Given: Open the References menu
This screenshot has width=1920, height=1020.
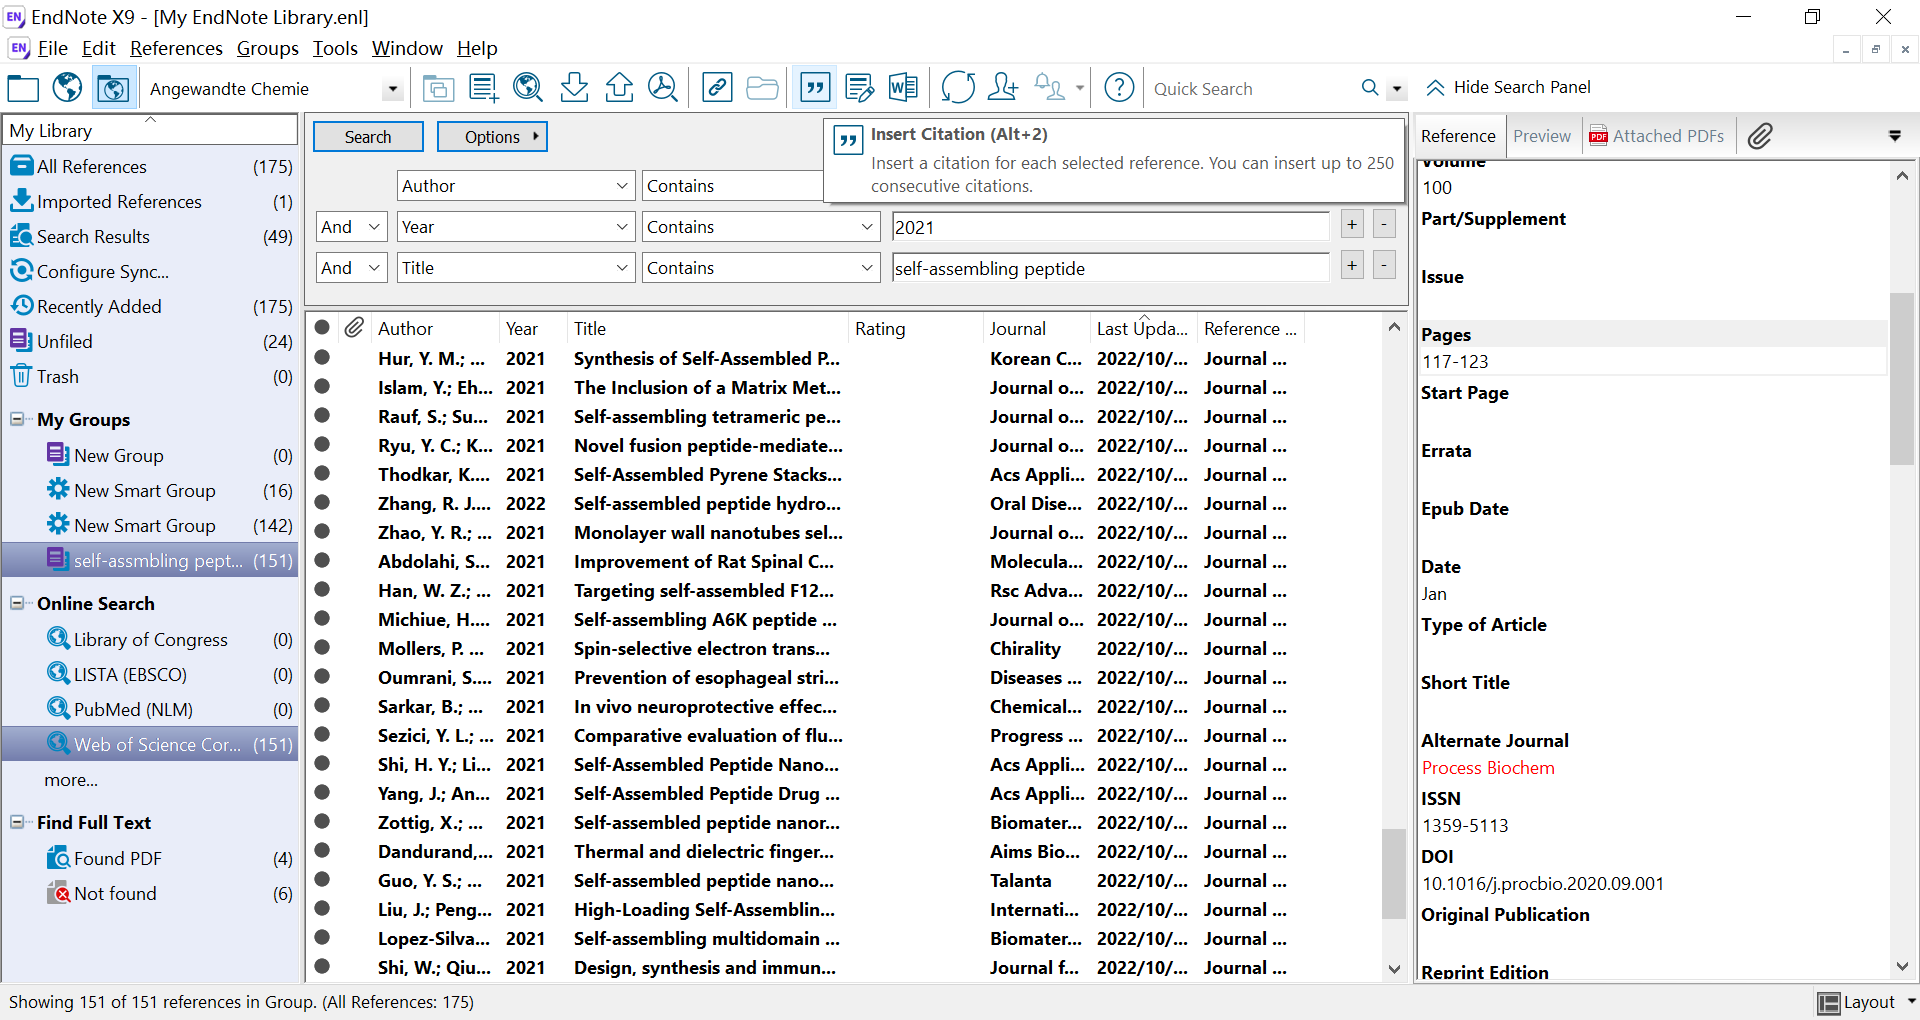Looking at the screenshot, I should pyautogui.click(x=176, y=48).
